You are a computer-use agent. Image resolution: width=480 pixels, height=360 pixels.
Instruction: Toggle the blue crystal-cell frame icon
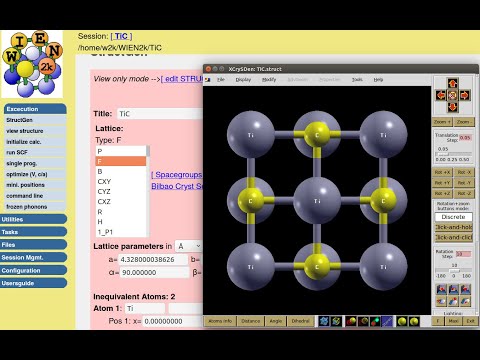coord(387,321)
